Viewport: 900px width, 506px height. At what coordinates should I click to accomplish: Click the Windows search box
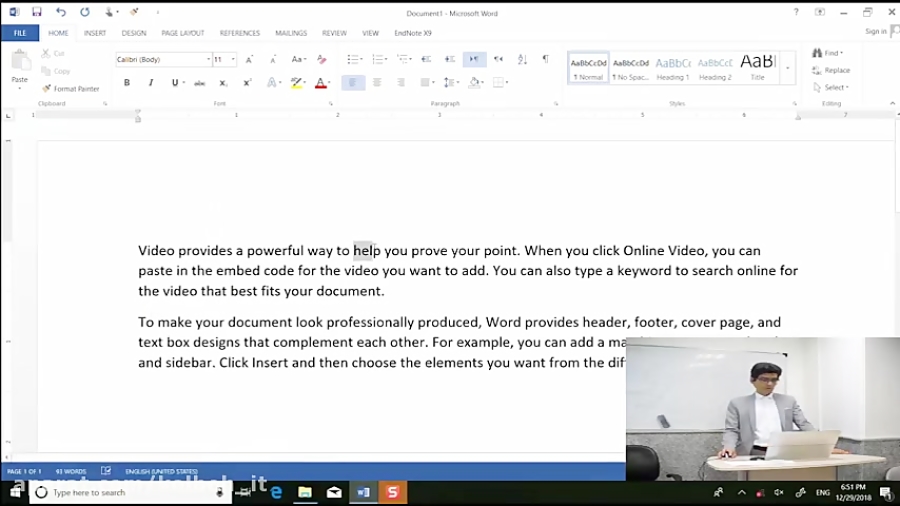tap(131, 492)
